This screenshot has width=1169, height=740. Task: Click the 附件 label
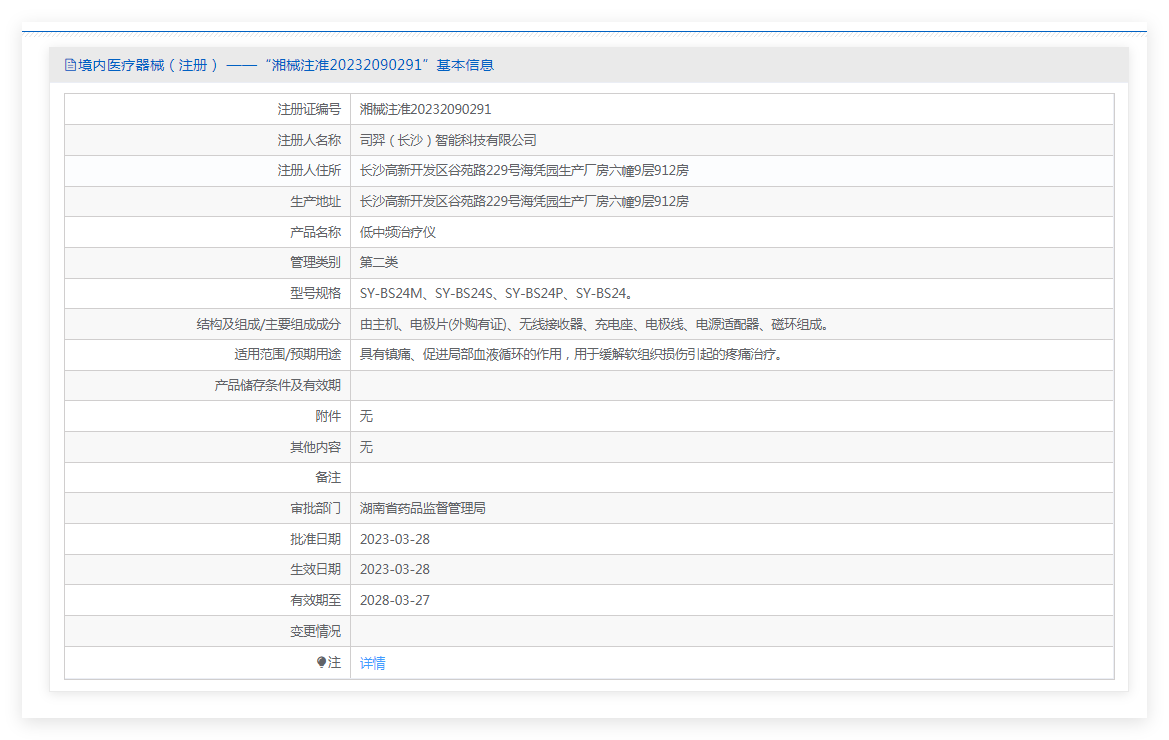point(328,417)
